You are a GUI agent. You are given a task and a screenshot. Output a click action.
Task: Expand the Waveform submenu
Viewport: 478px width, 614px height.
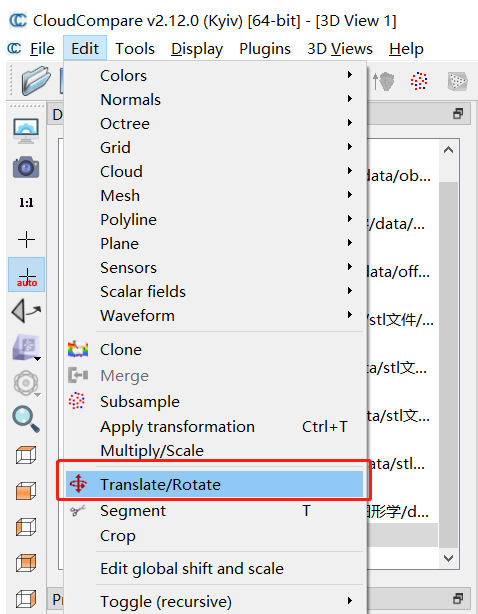214,315
